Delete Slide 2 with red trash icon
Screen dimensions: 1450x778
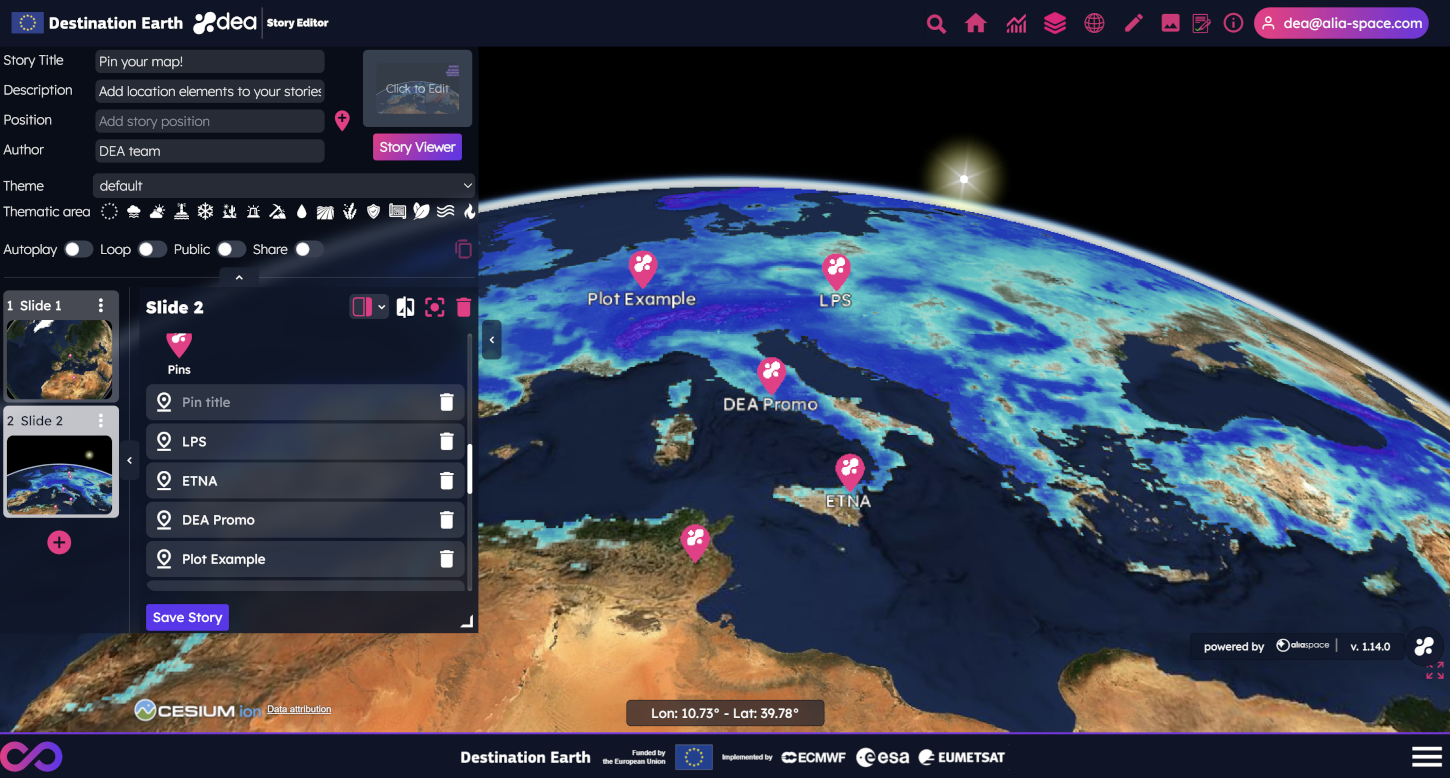point(464,307)
